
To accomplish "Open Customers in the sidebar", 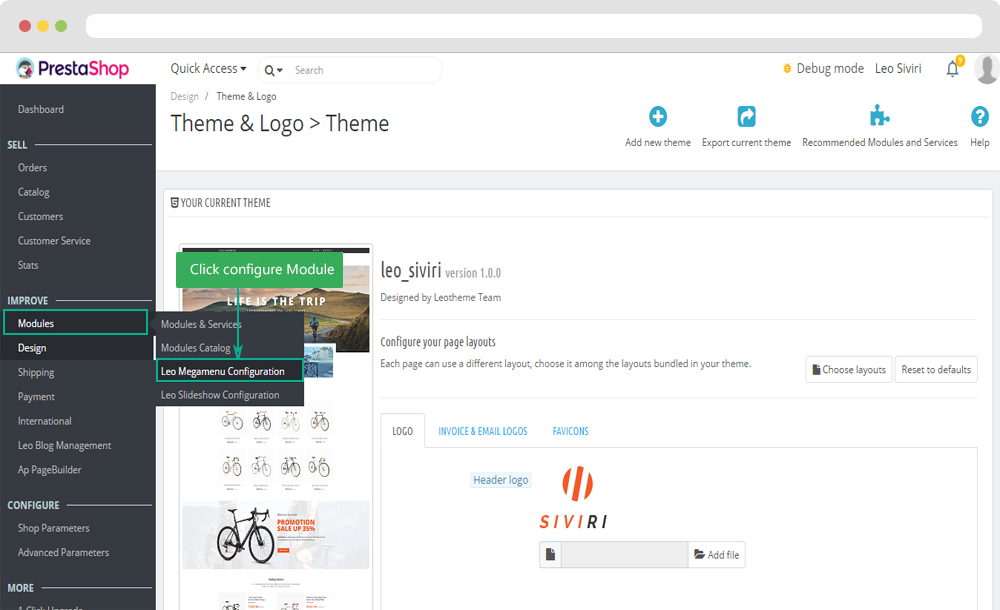I will (41, 216).
